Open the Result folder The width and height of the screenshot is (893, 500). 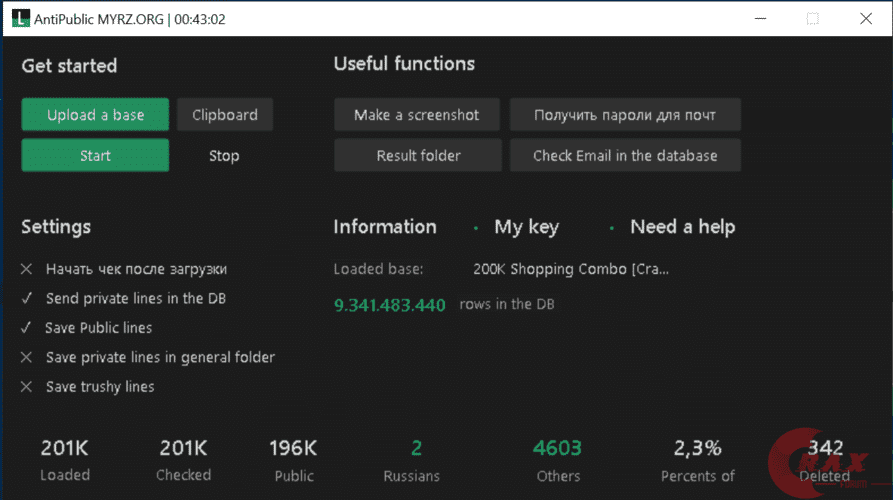[418, 155]
